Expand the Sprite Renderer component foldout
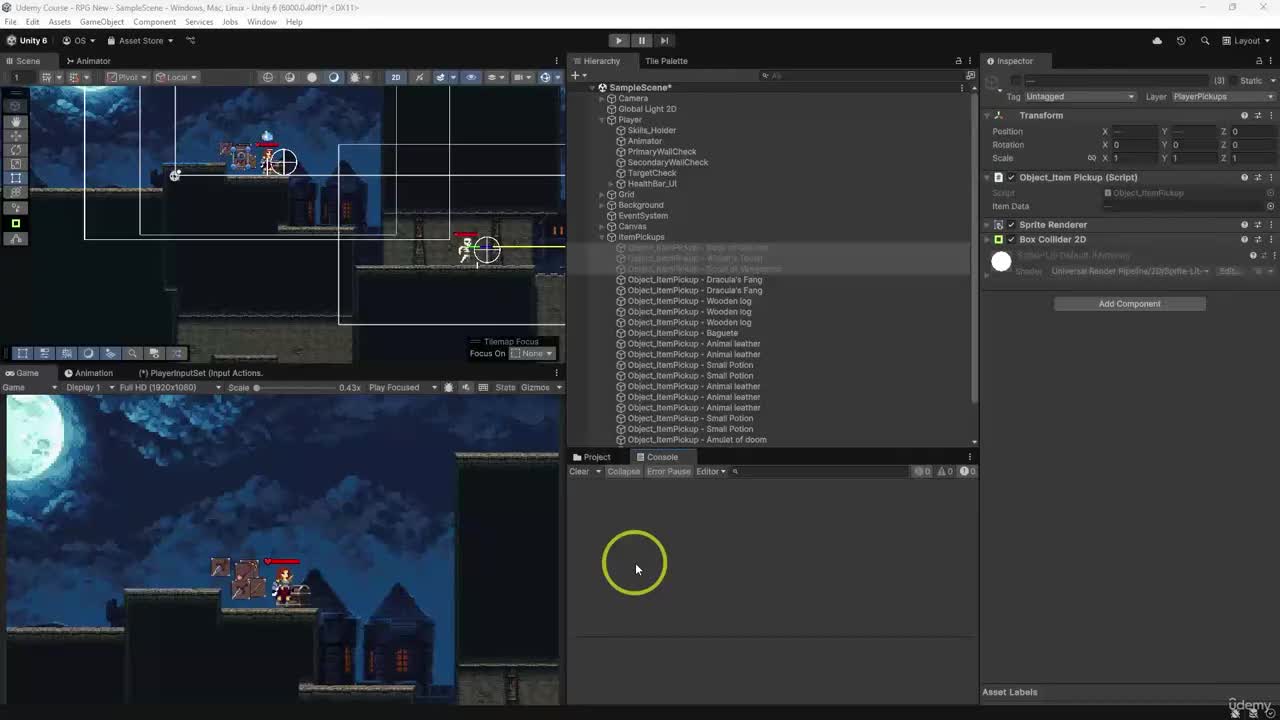This screenshot has height=720, width=1280. pos(987,225)
